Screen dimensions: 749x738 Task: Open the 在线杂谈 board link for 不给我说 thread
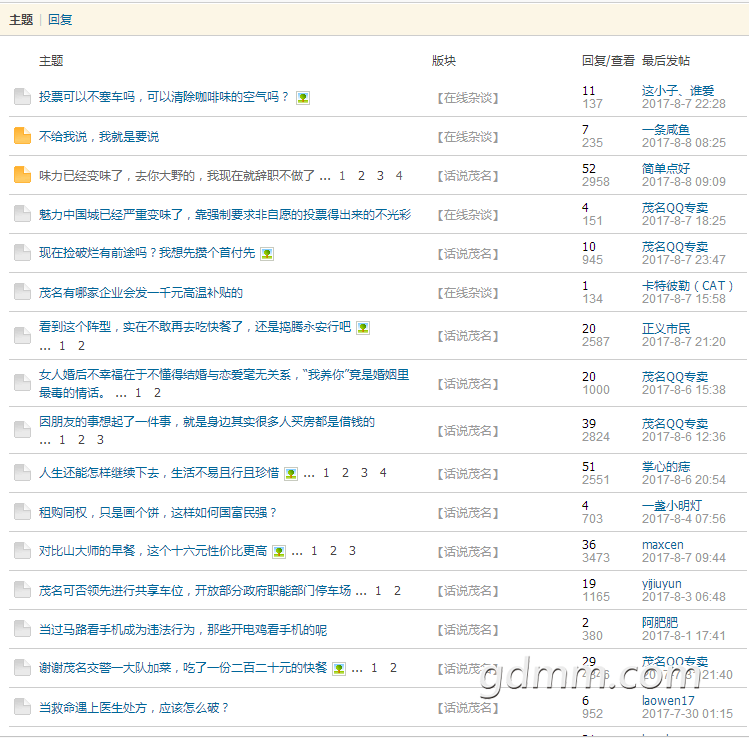coord(467,137)
